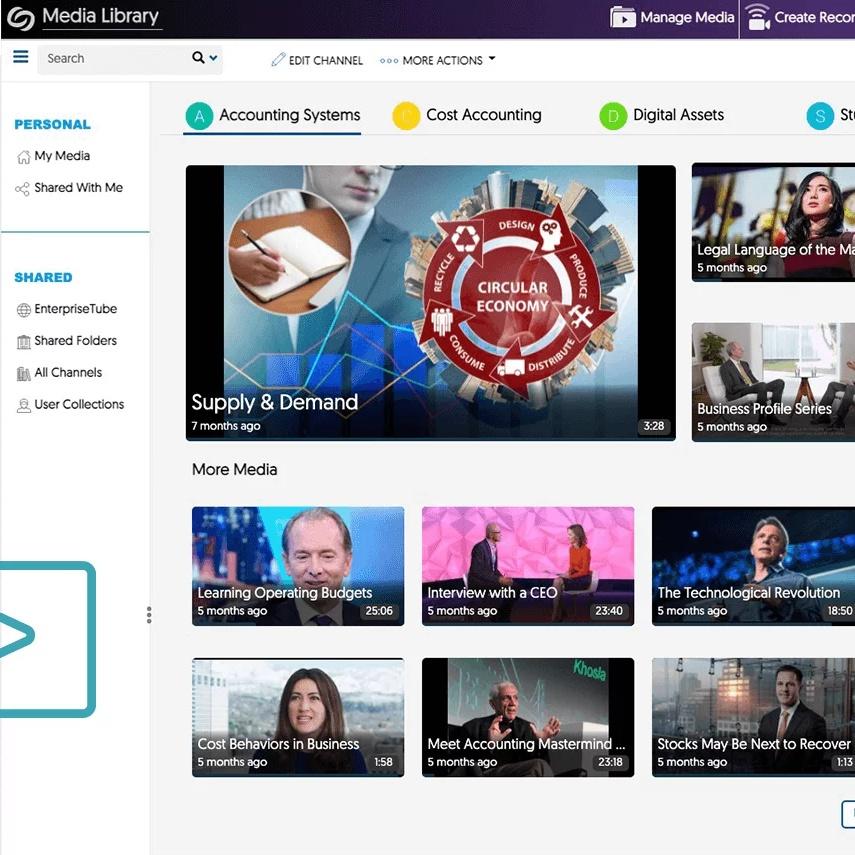Screen dimensions: 855x855
Task: Expand the search options chevron
Action: [213, 59]
